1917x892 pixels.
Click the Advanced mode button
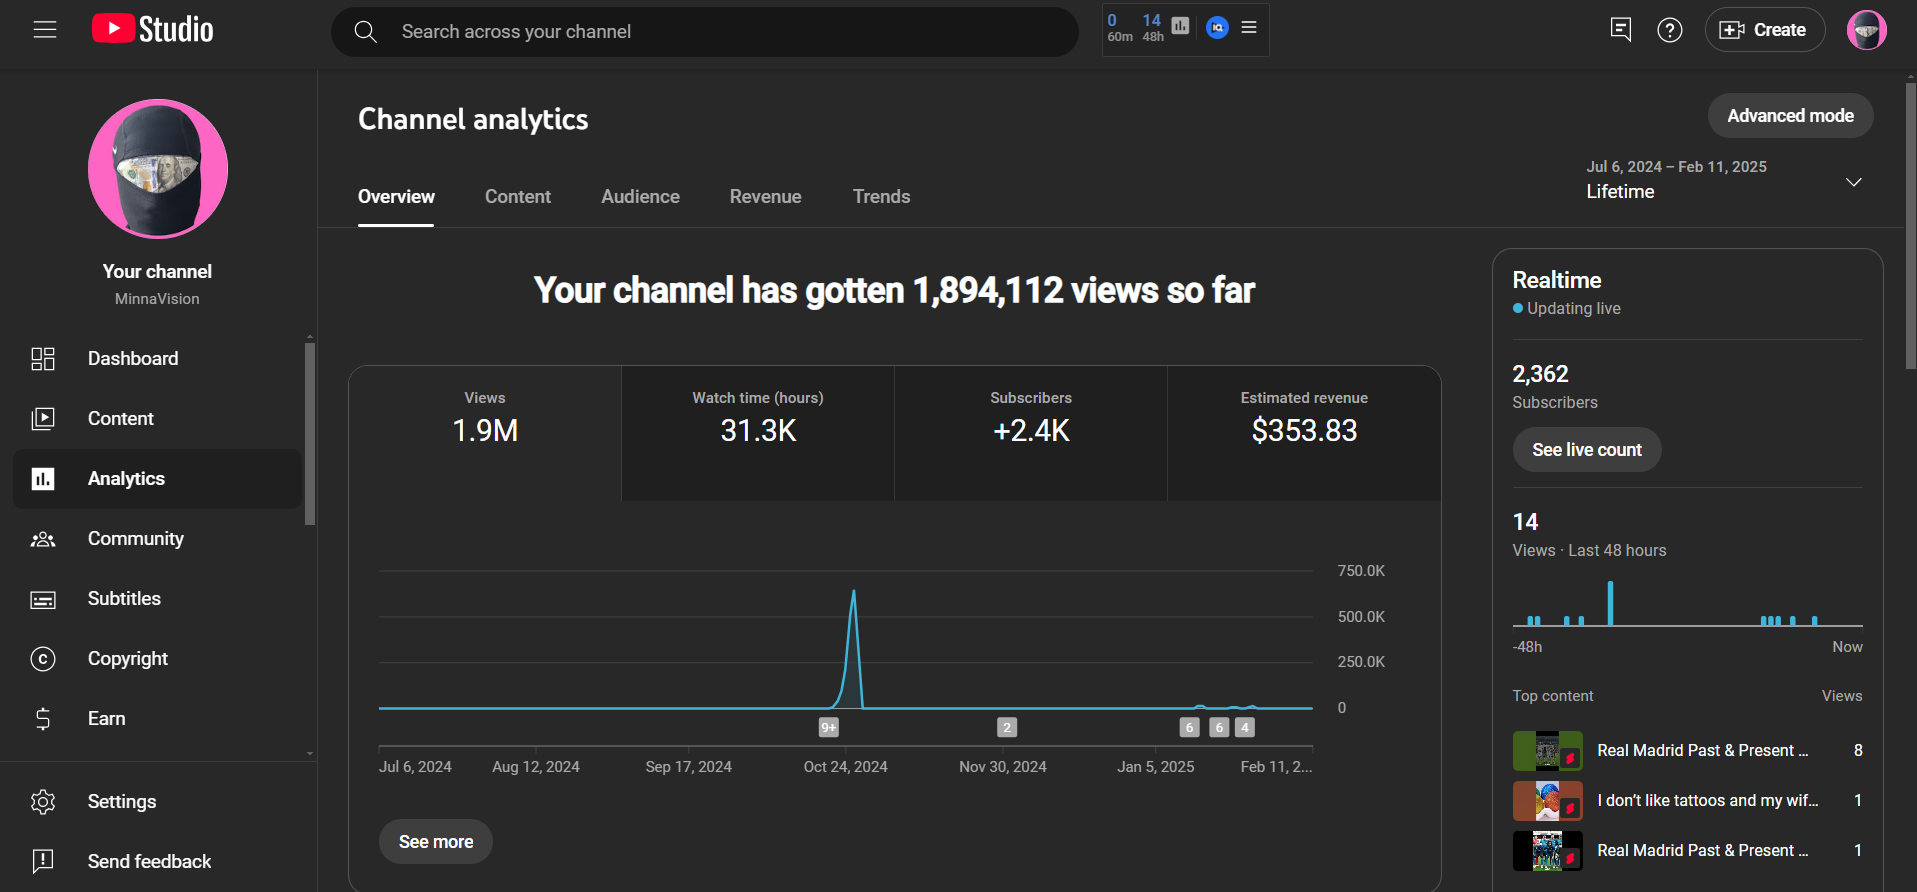pos(1790,116)
